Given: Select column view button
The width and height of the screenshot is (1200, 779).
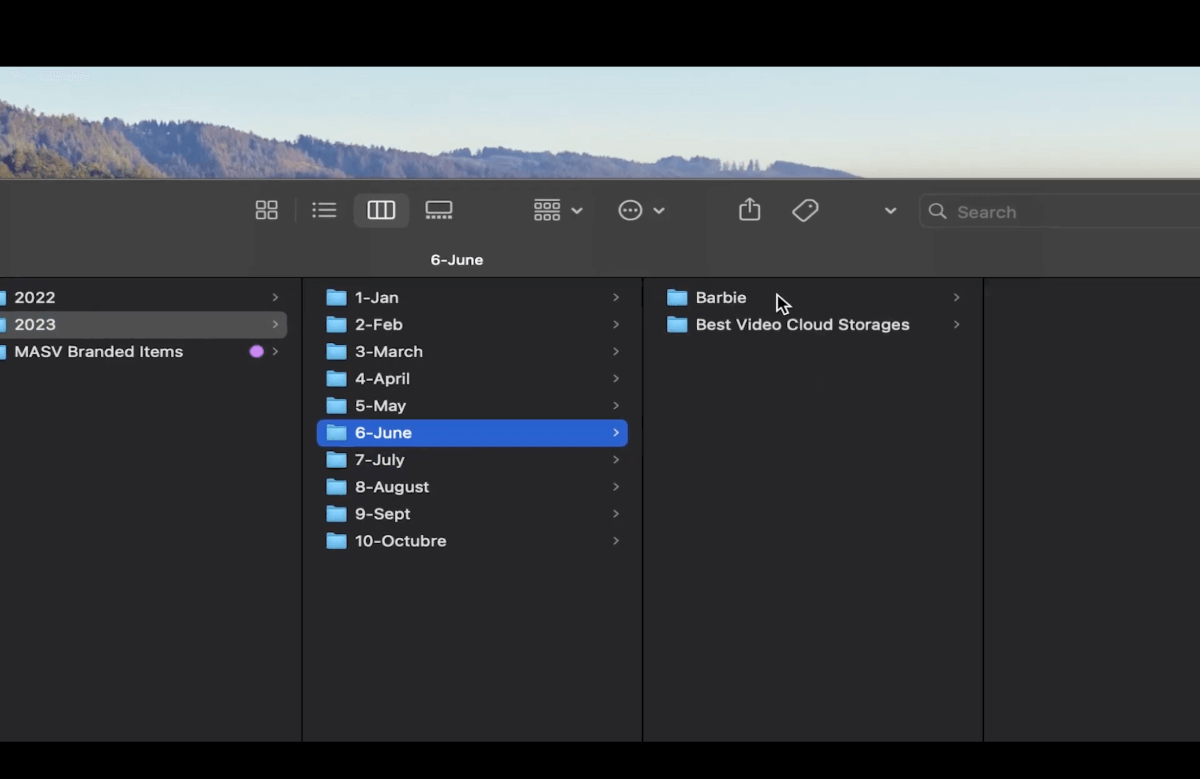Looking at the screenshot, I should pos(381,210).
